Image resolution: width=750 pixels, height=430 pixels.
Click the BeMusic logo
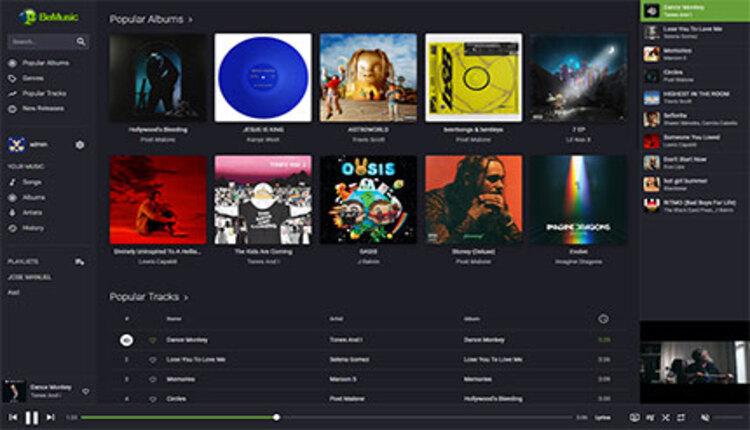[42, 16]
